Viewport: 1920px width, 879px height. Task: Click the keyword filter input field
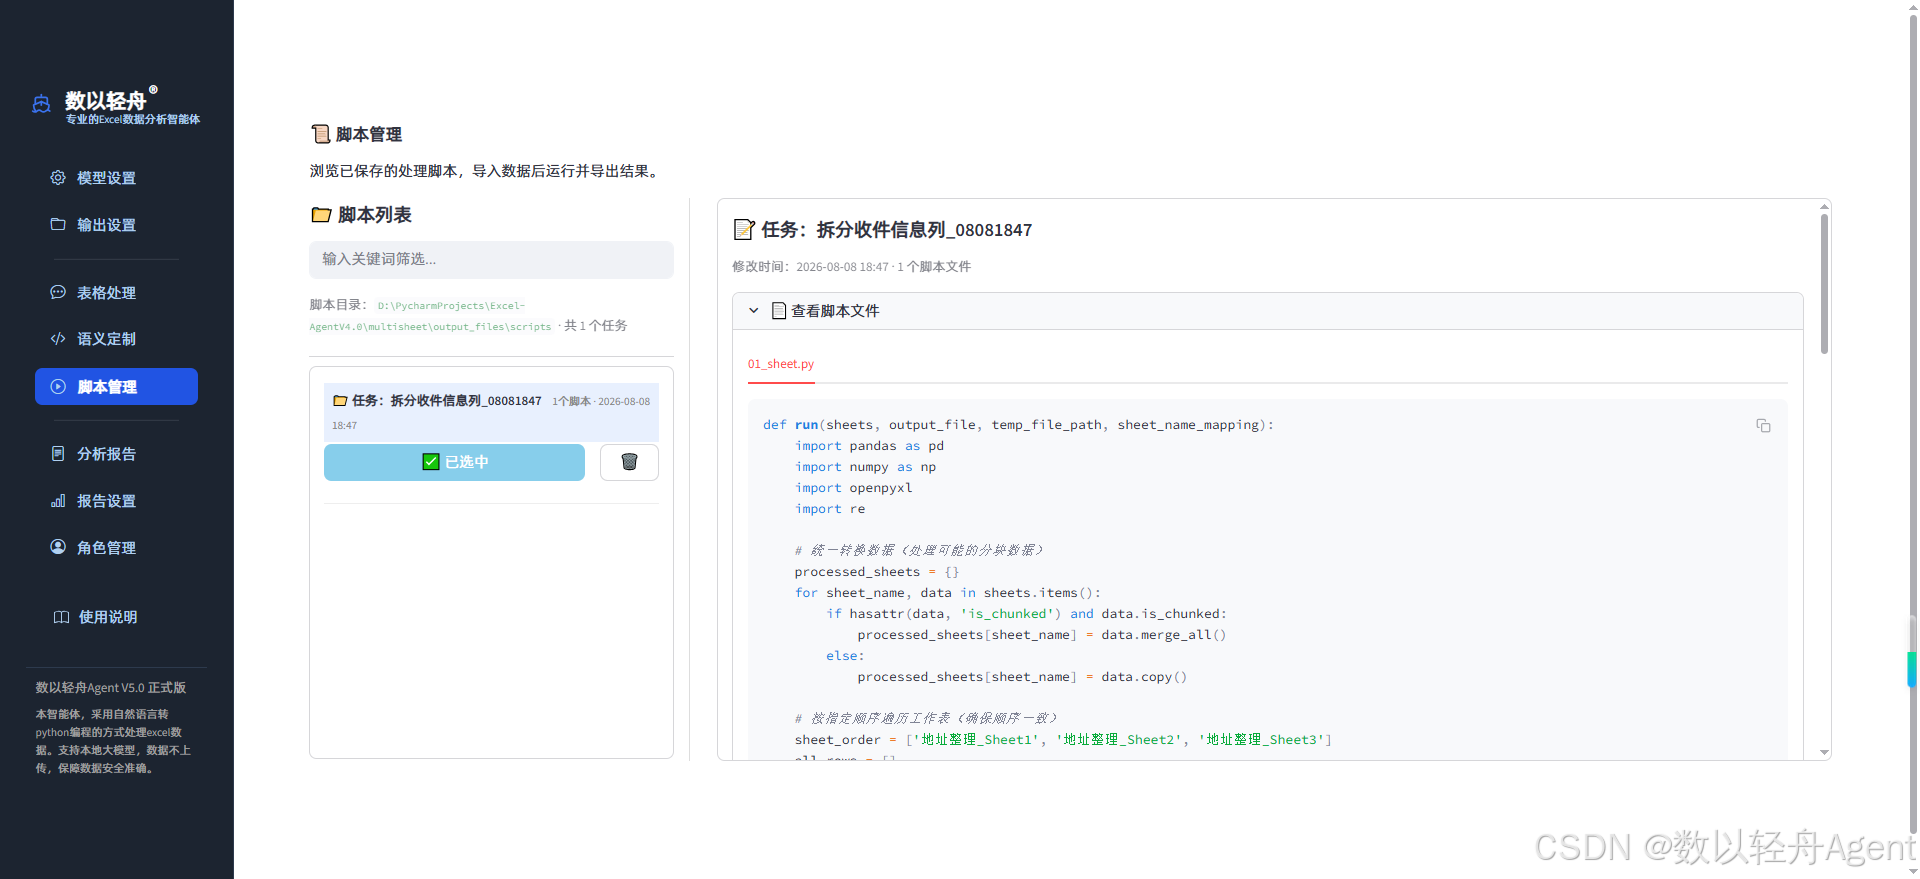491,259
